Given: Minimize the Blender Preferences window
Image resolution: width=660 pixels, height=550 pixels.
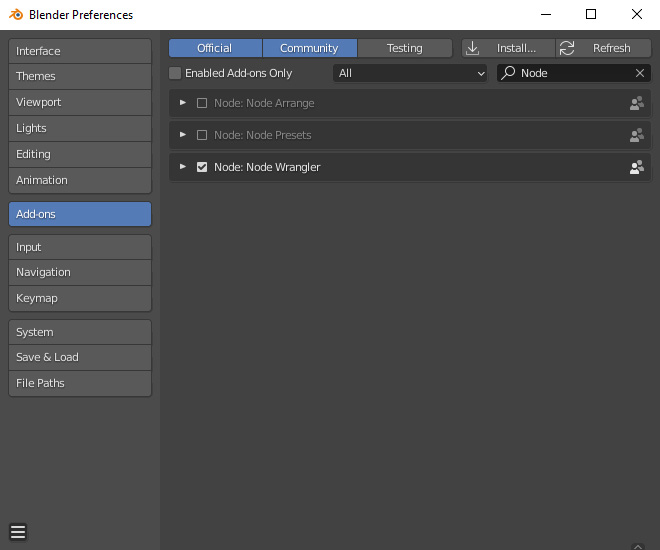Looking at the screenshot, I should coord(546,14).
